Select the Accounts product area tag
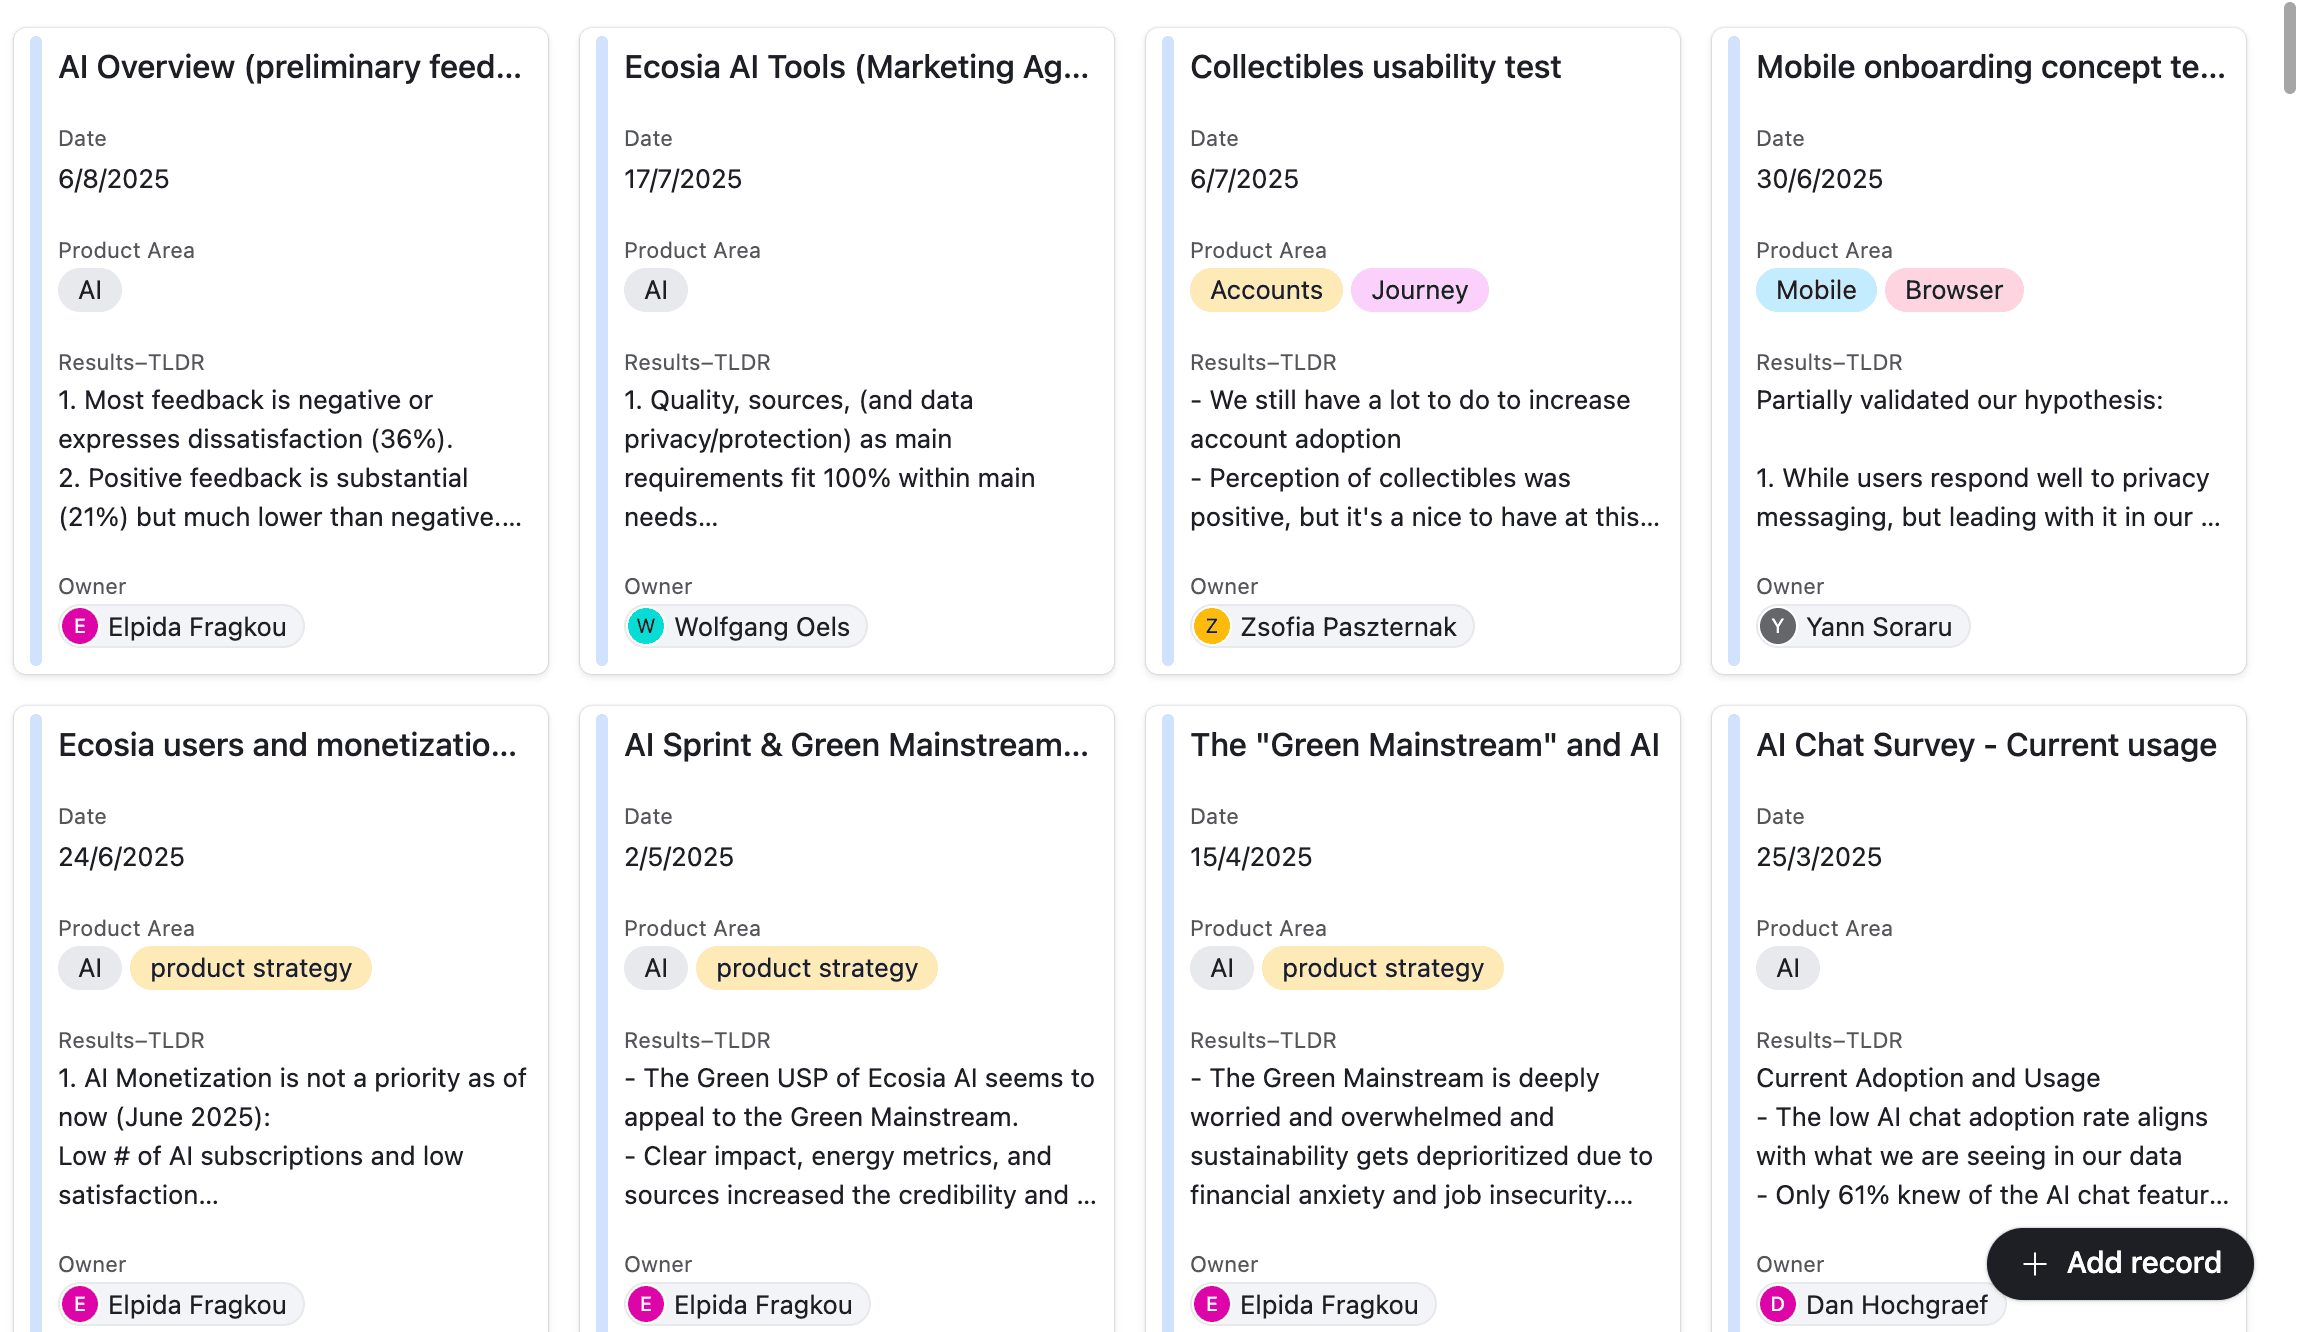Screen dimensions: 2300x1332 pos(1266,290)
